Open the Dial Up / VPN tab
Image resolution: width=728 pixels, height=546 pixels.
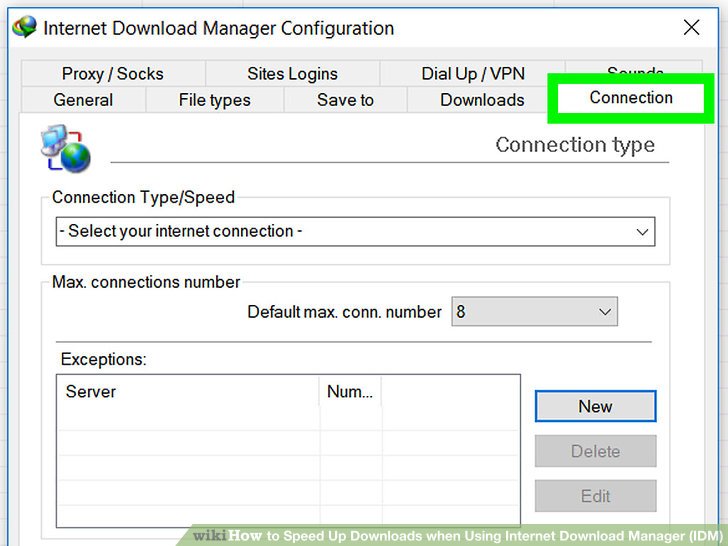point(473,73)
